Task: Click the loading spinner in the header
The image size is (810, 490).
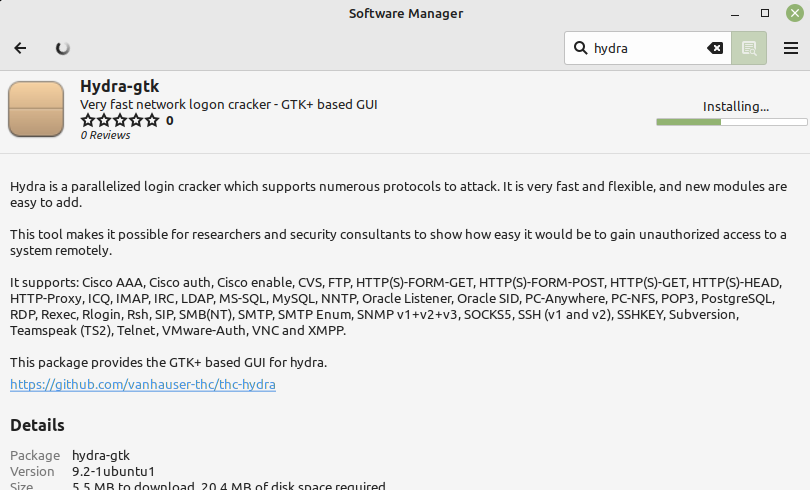Action: 63,48
